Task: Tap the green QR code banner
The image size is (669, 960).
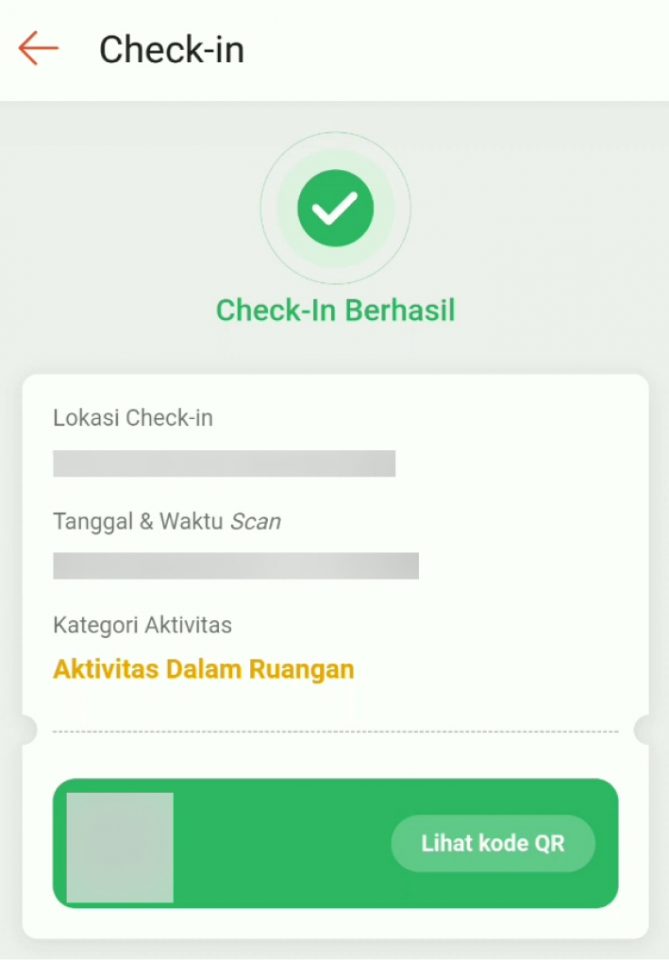Action: click(x=335, y=843)
